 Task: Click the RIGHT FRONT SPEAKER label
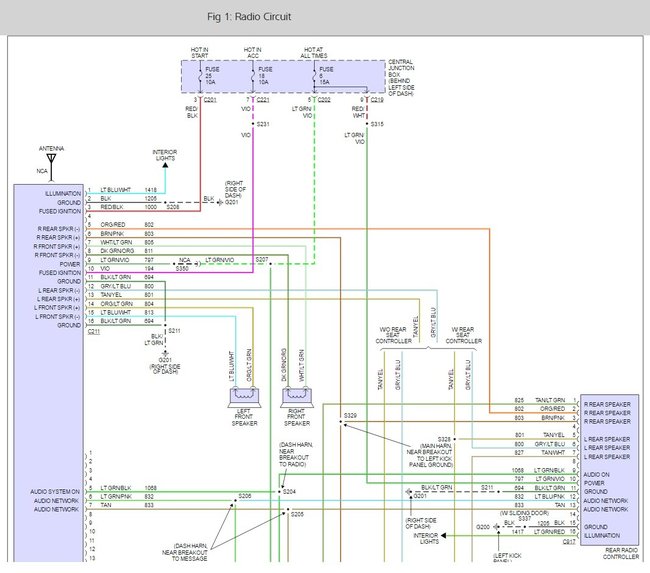tap(297, 417)
